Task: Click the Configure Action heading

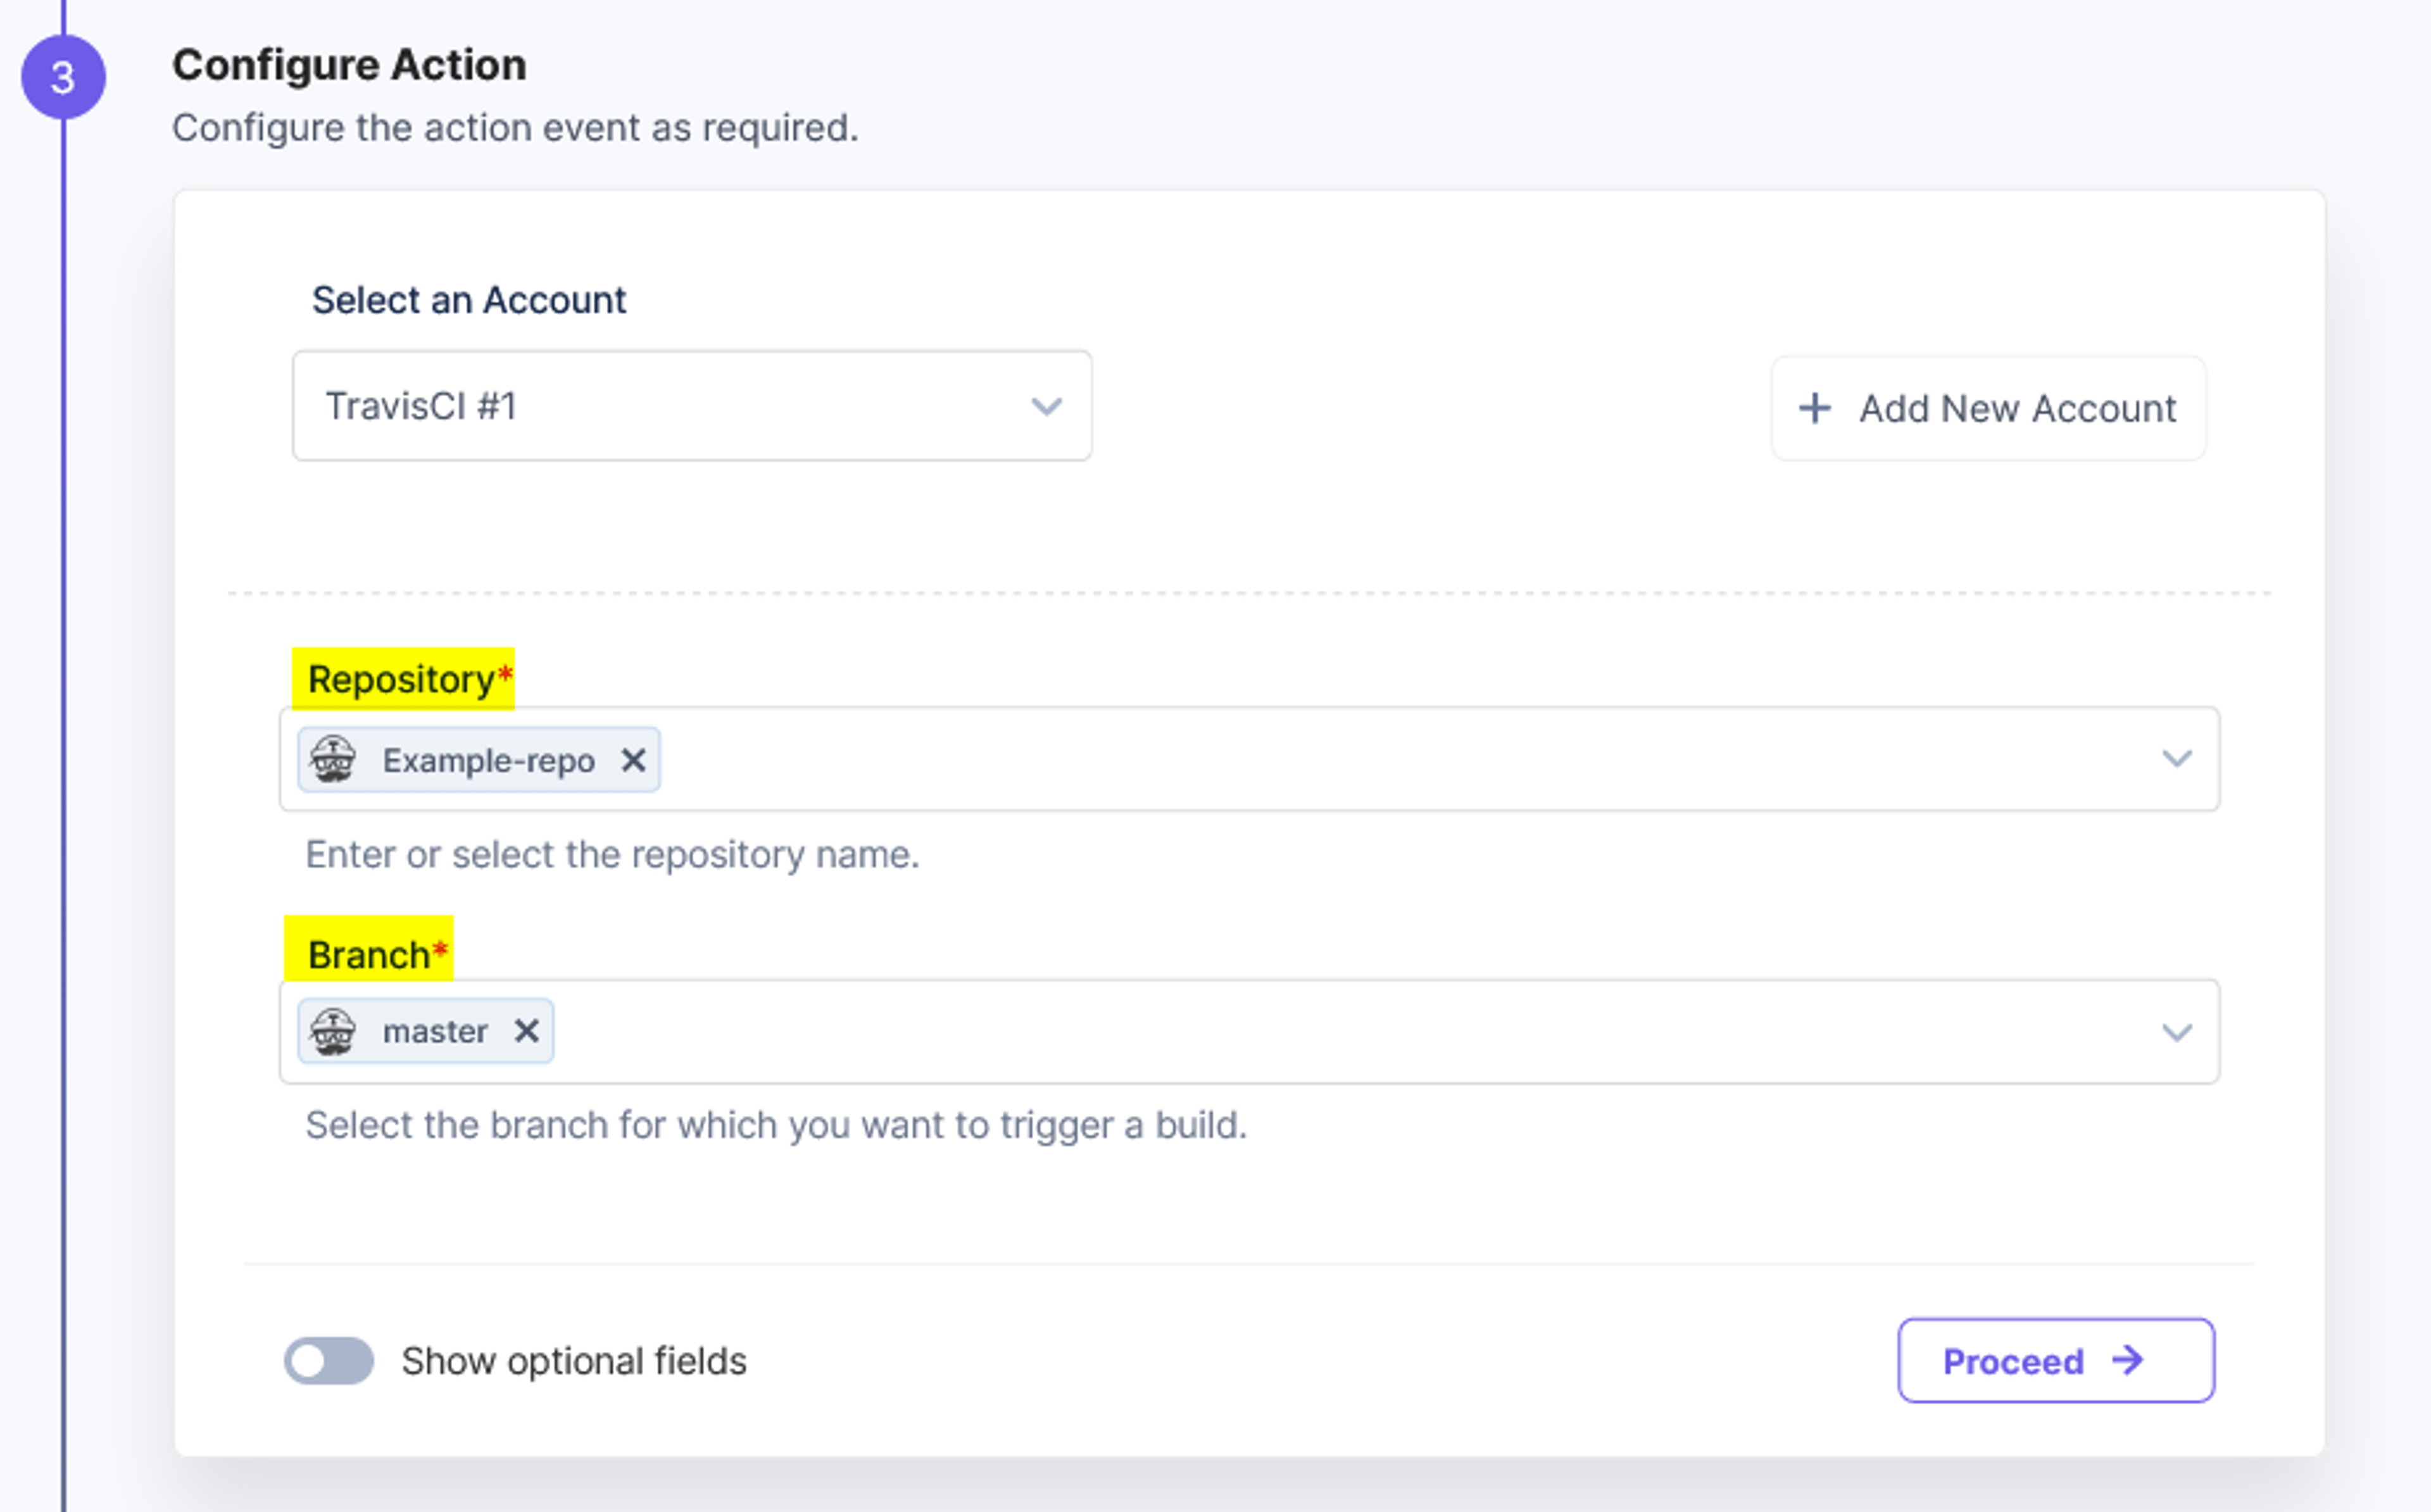Action: [x=349, y=65]
